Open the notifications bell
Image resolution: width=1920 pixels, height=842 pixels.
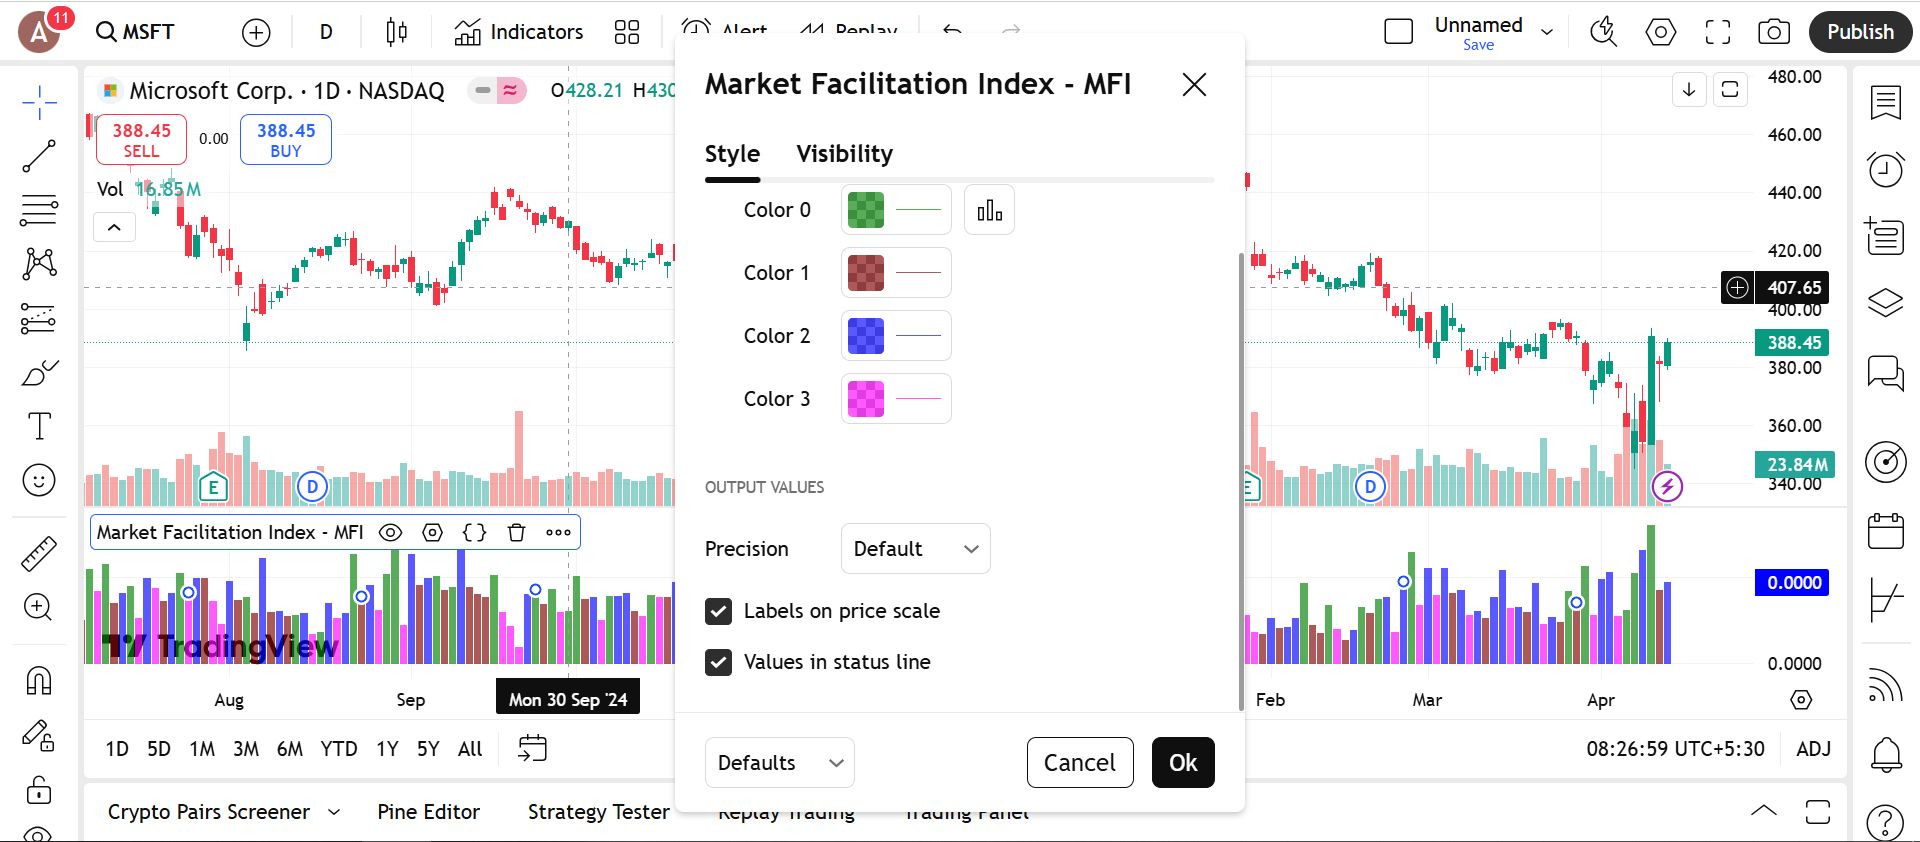pos(1886,754)
